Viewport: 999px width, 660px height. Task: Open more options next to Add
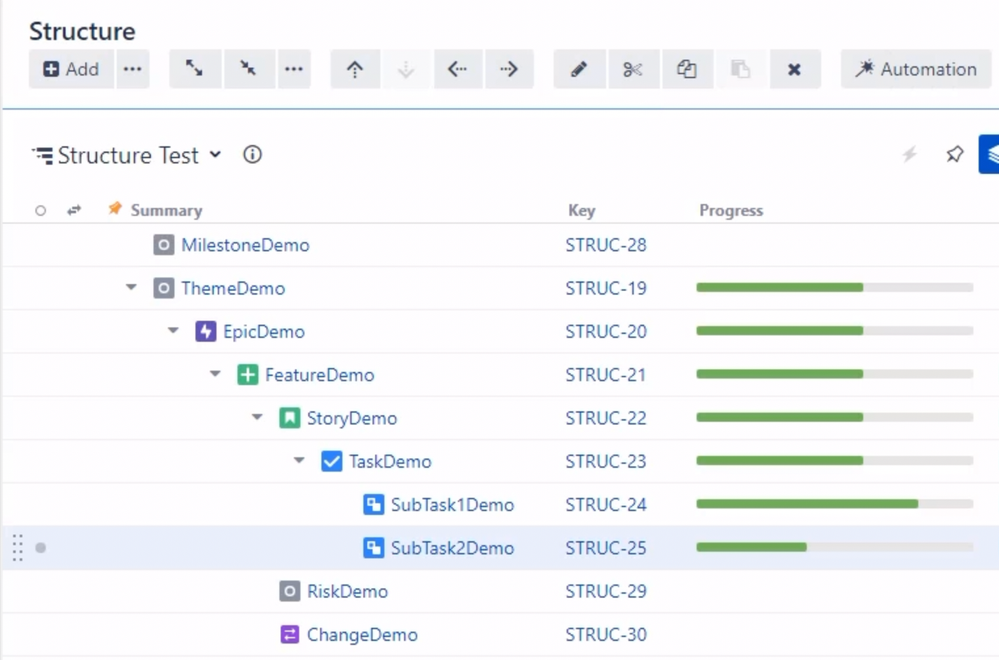[133, 69]
